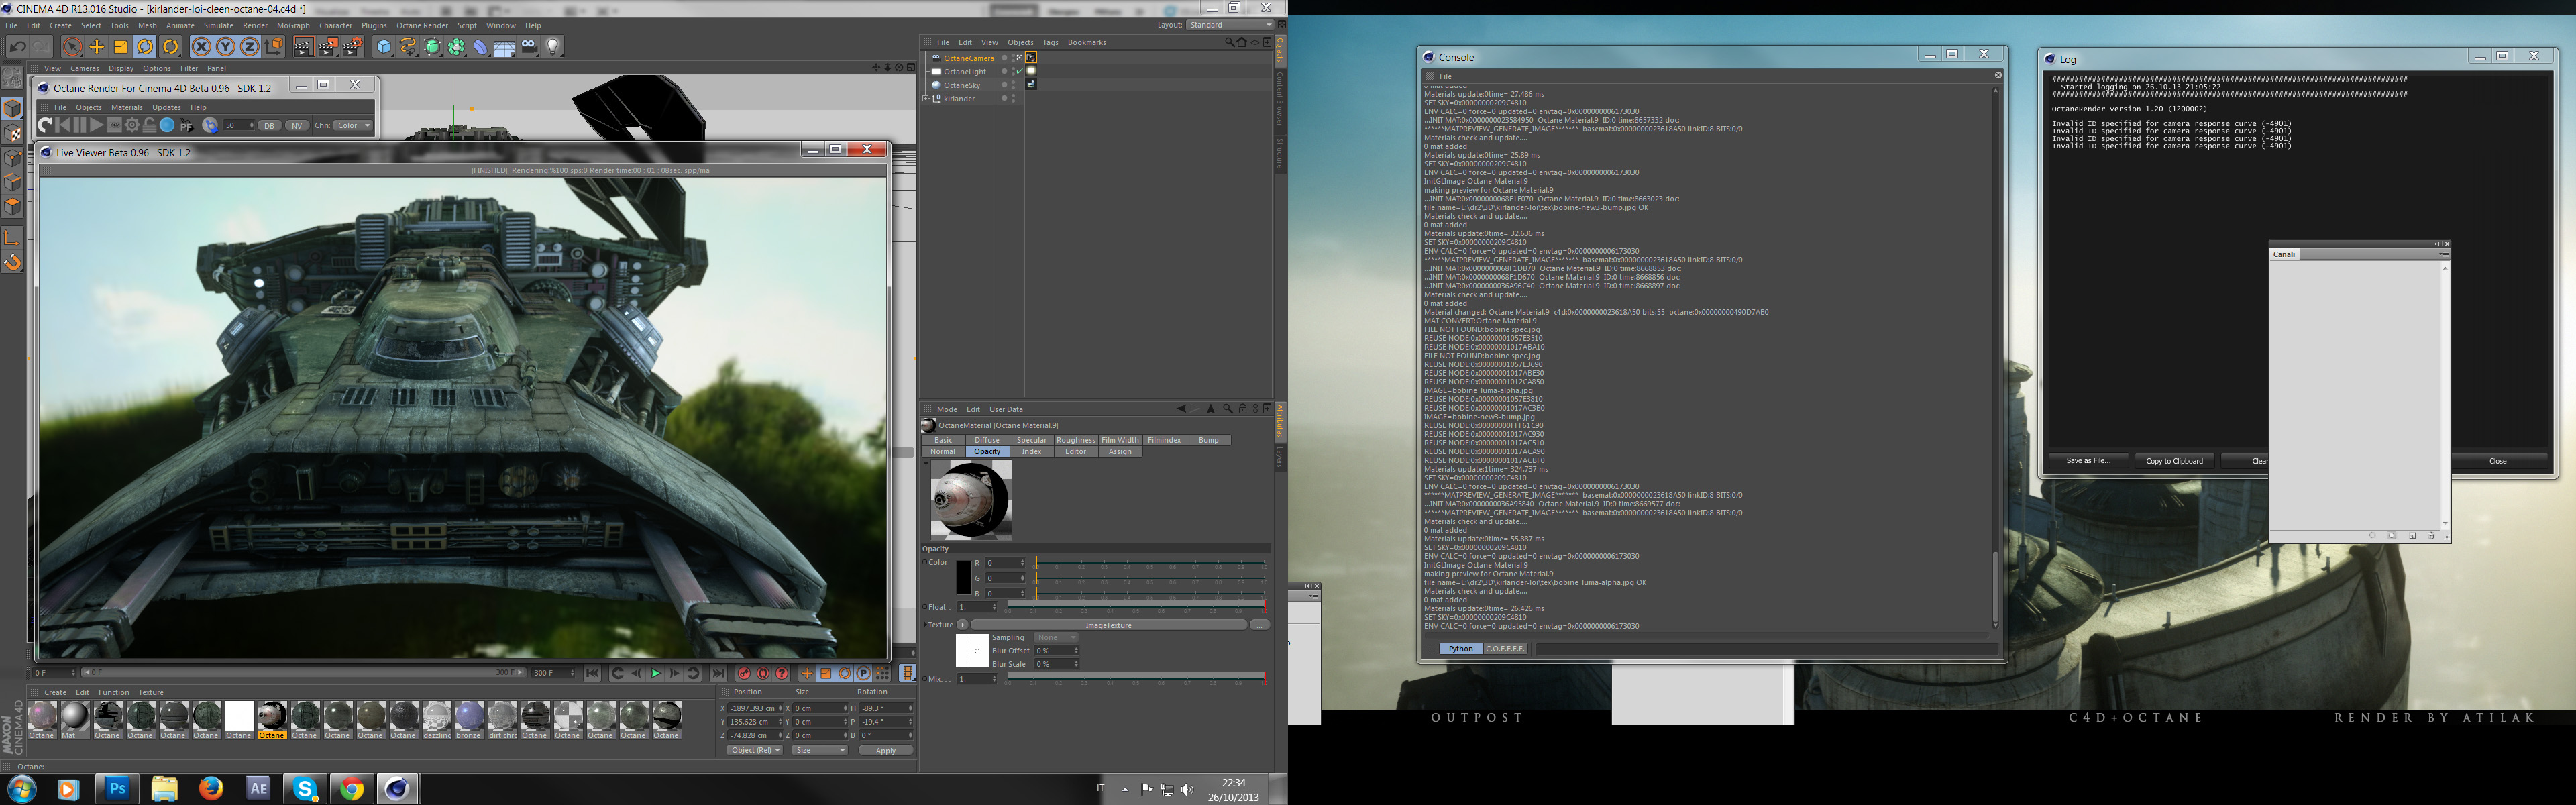This screenshot has height=805, width=2576.
Task: Click the ImageTexture button
Action: (x=1108, y=625)
